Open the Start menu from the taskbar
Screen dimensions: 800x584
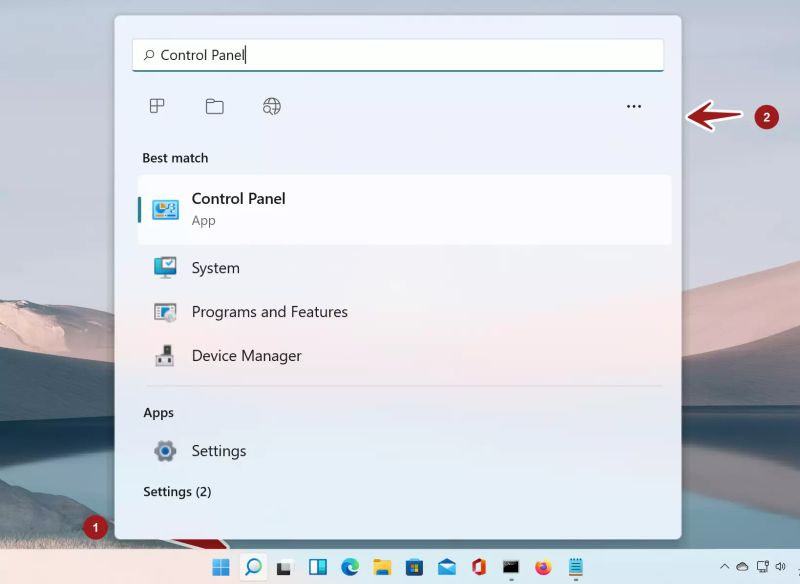[221, 568]
